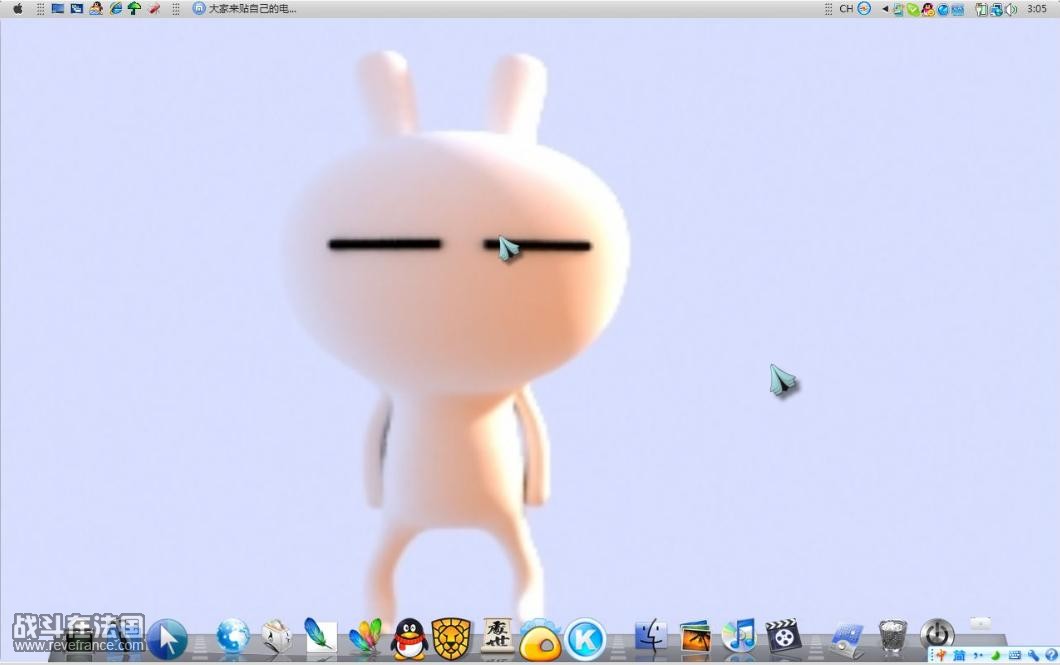Launch the QQ game icon in the top-left quick launch
Screen dimensions: 1060x665
[x=96, y=9]
